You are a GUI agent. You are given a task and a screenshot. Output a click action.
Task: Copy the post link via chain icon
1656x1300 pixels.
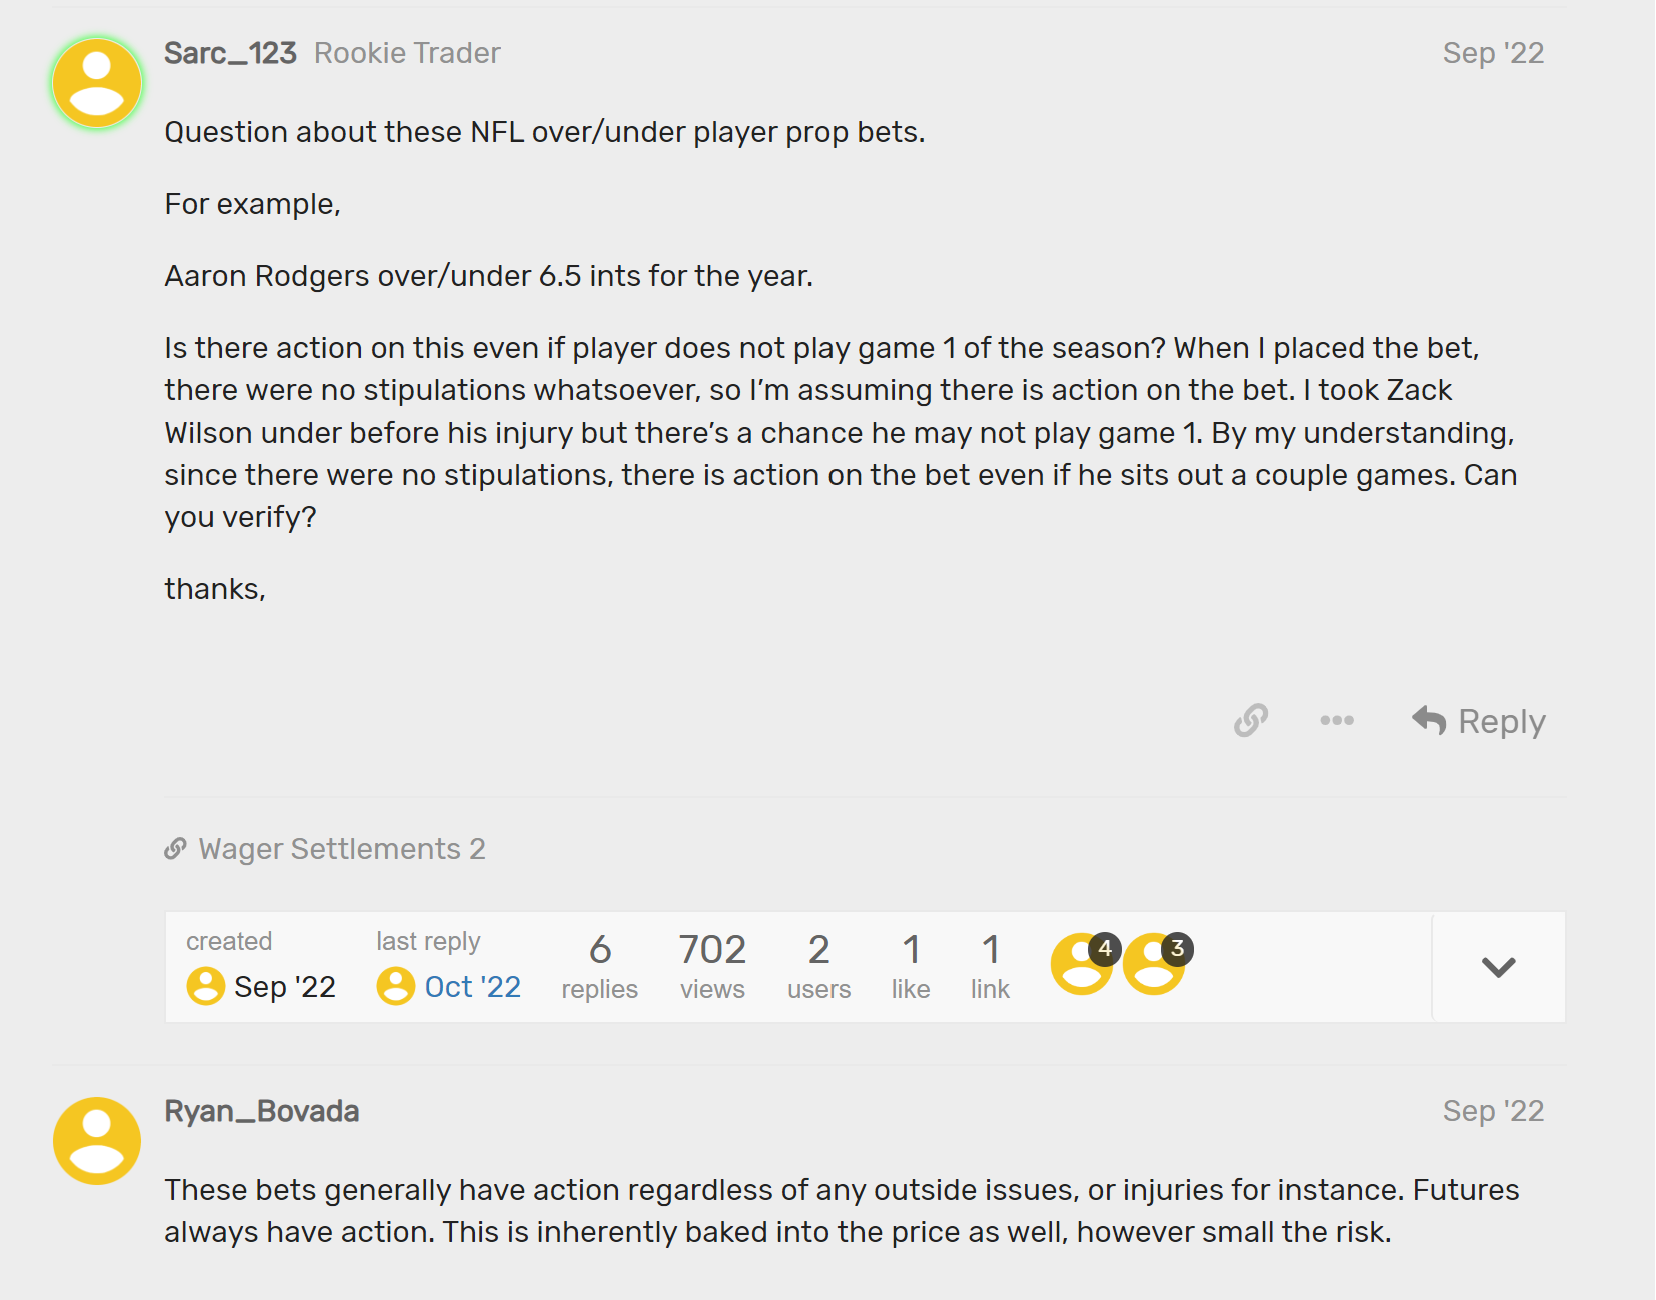point(1251,720)
